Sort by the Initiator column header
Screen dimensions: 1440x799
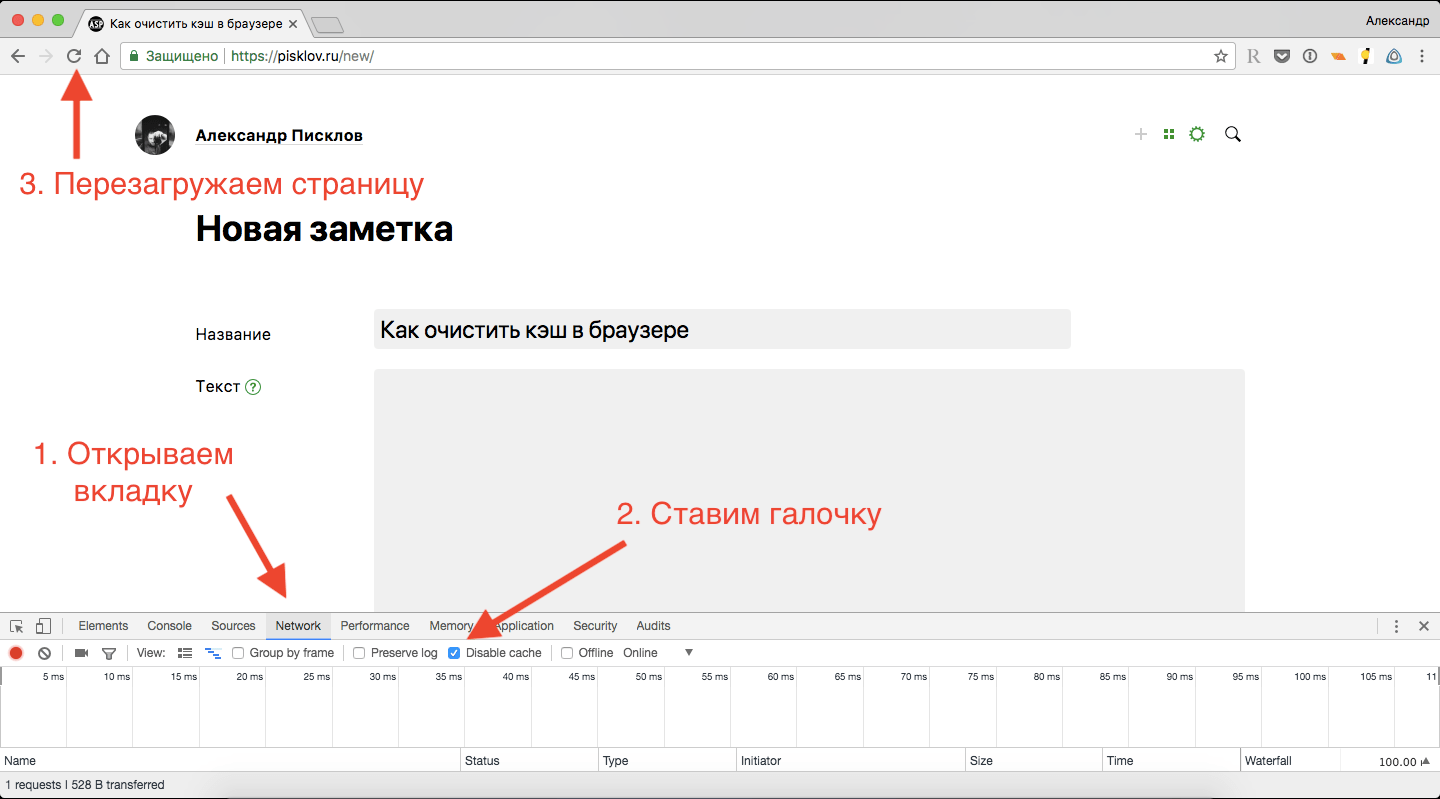[851, 761]
